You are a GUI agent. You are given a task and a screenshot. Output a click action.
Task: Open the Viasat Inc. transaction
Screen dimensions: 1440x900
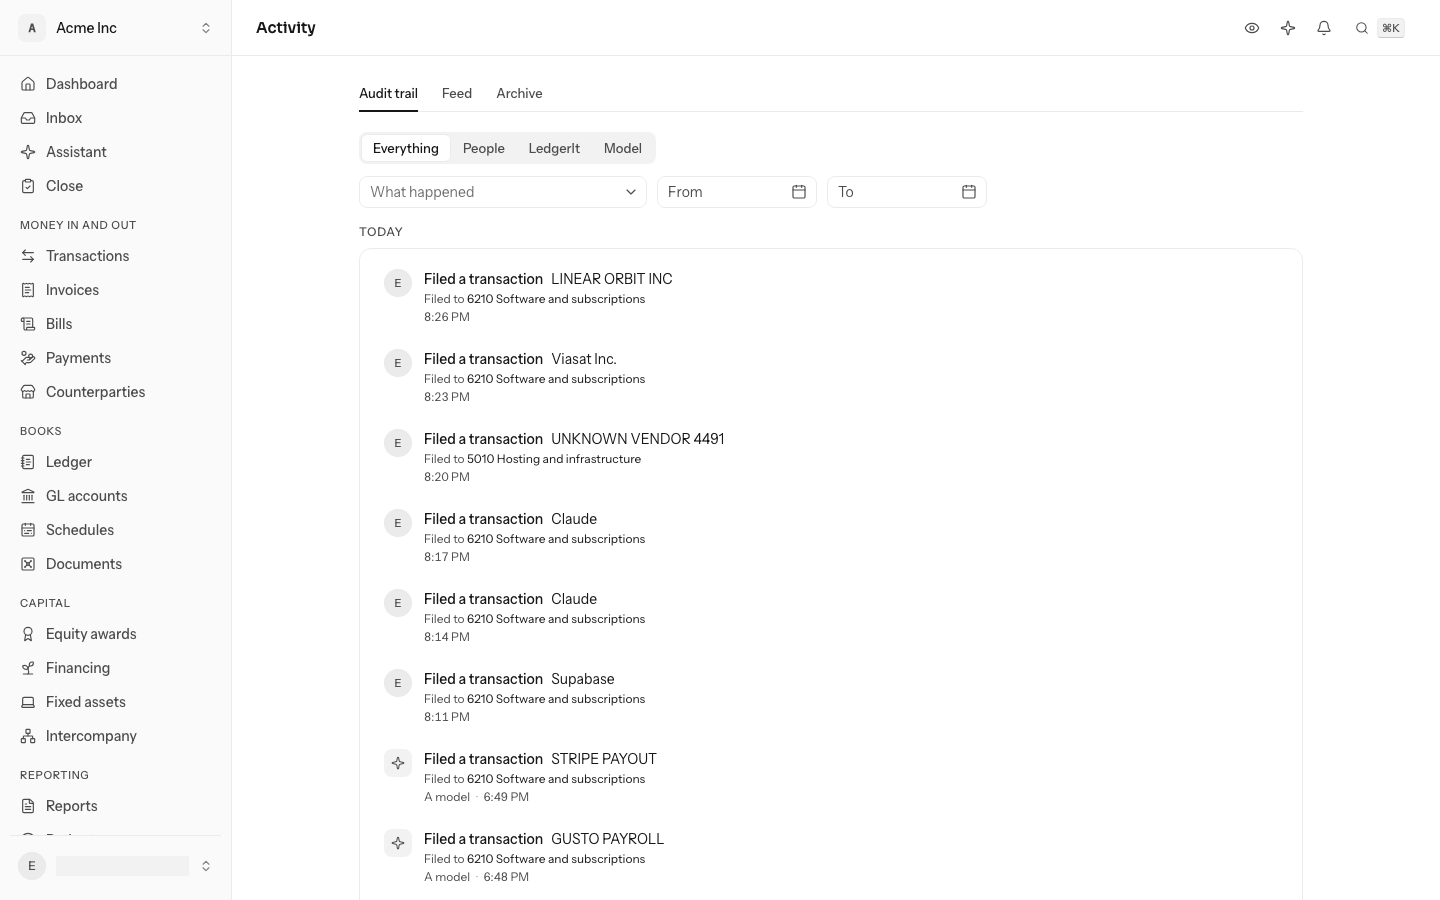584,359
